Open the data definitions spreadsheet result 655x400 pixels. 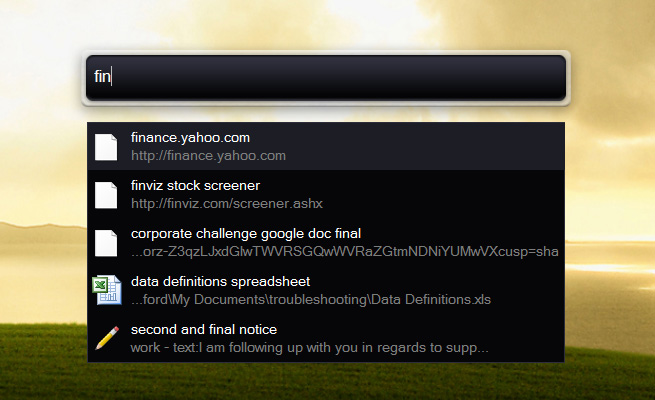click(326, 290)
